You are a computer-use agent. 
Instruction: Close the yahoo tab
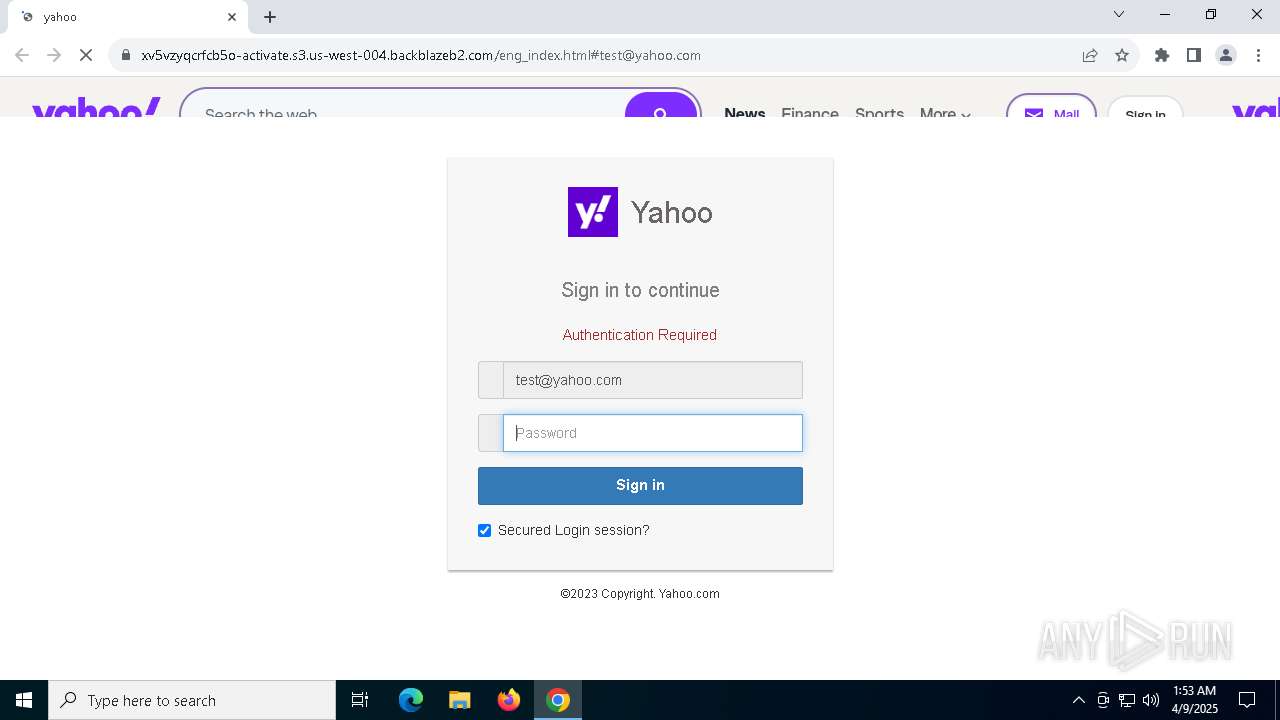click(232, 17)
